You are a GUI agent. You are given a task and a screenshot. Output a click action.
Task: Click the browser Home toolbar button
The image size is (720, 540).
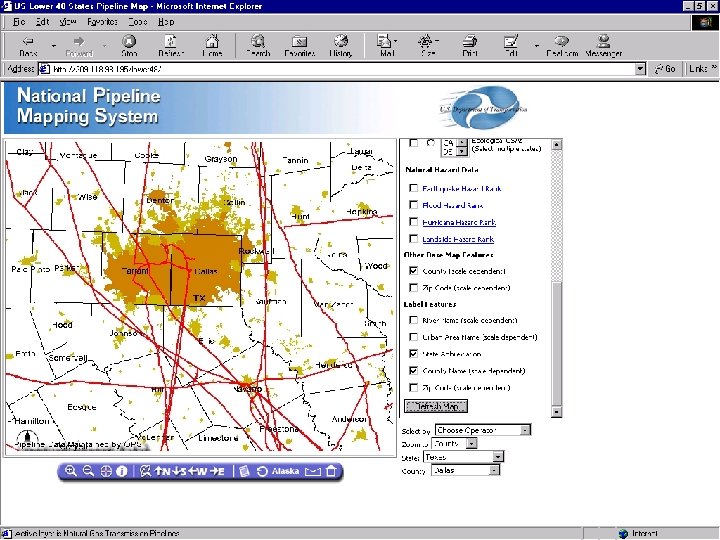212,45
